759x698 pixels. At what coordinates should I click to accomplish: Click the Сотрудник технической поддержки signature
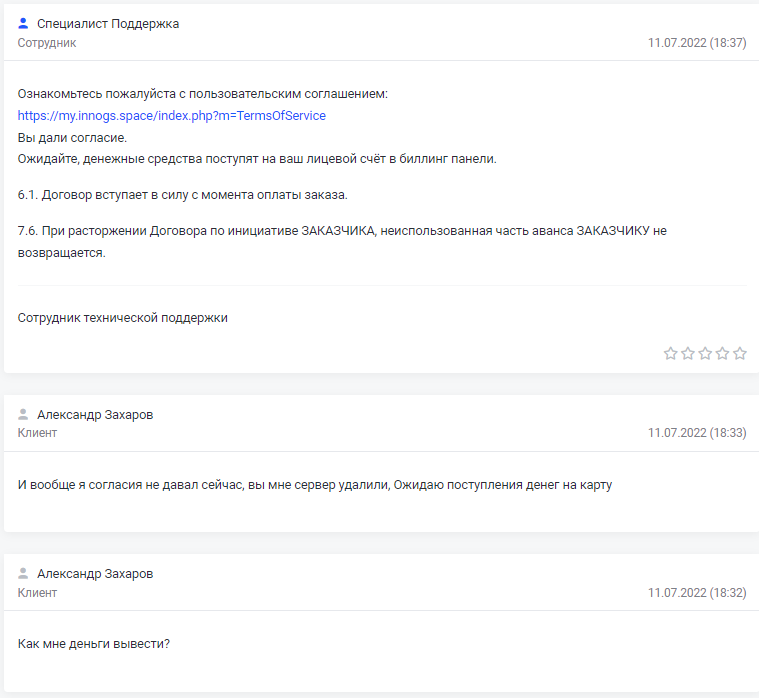point(123,318)
